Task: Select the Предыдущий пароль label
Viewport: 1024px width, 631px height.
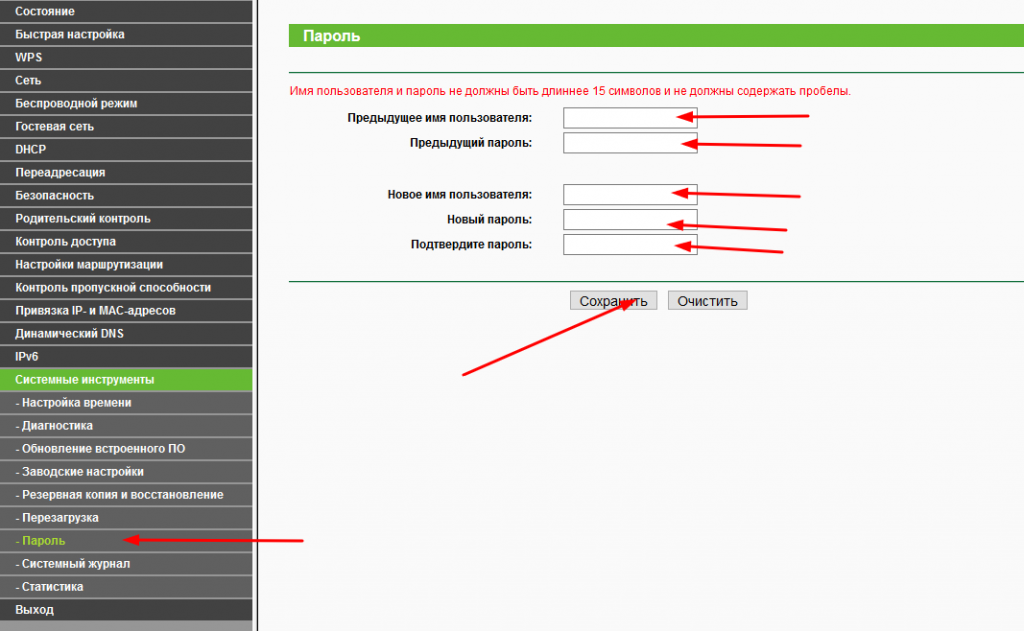Action: click(471, 143)
